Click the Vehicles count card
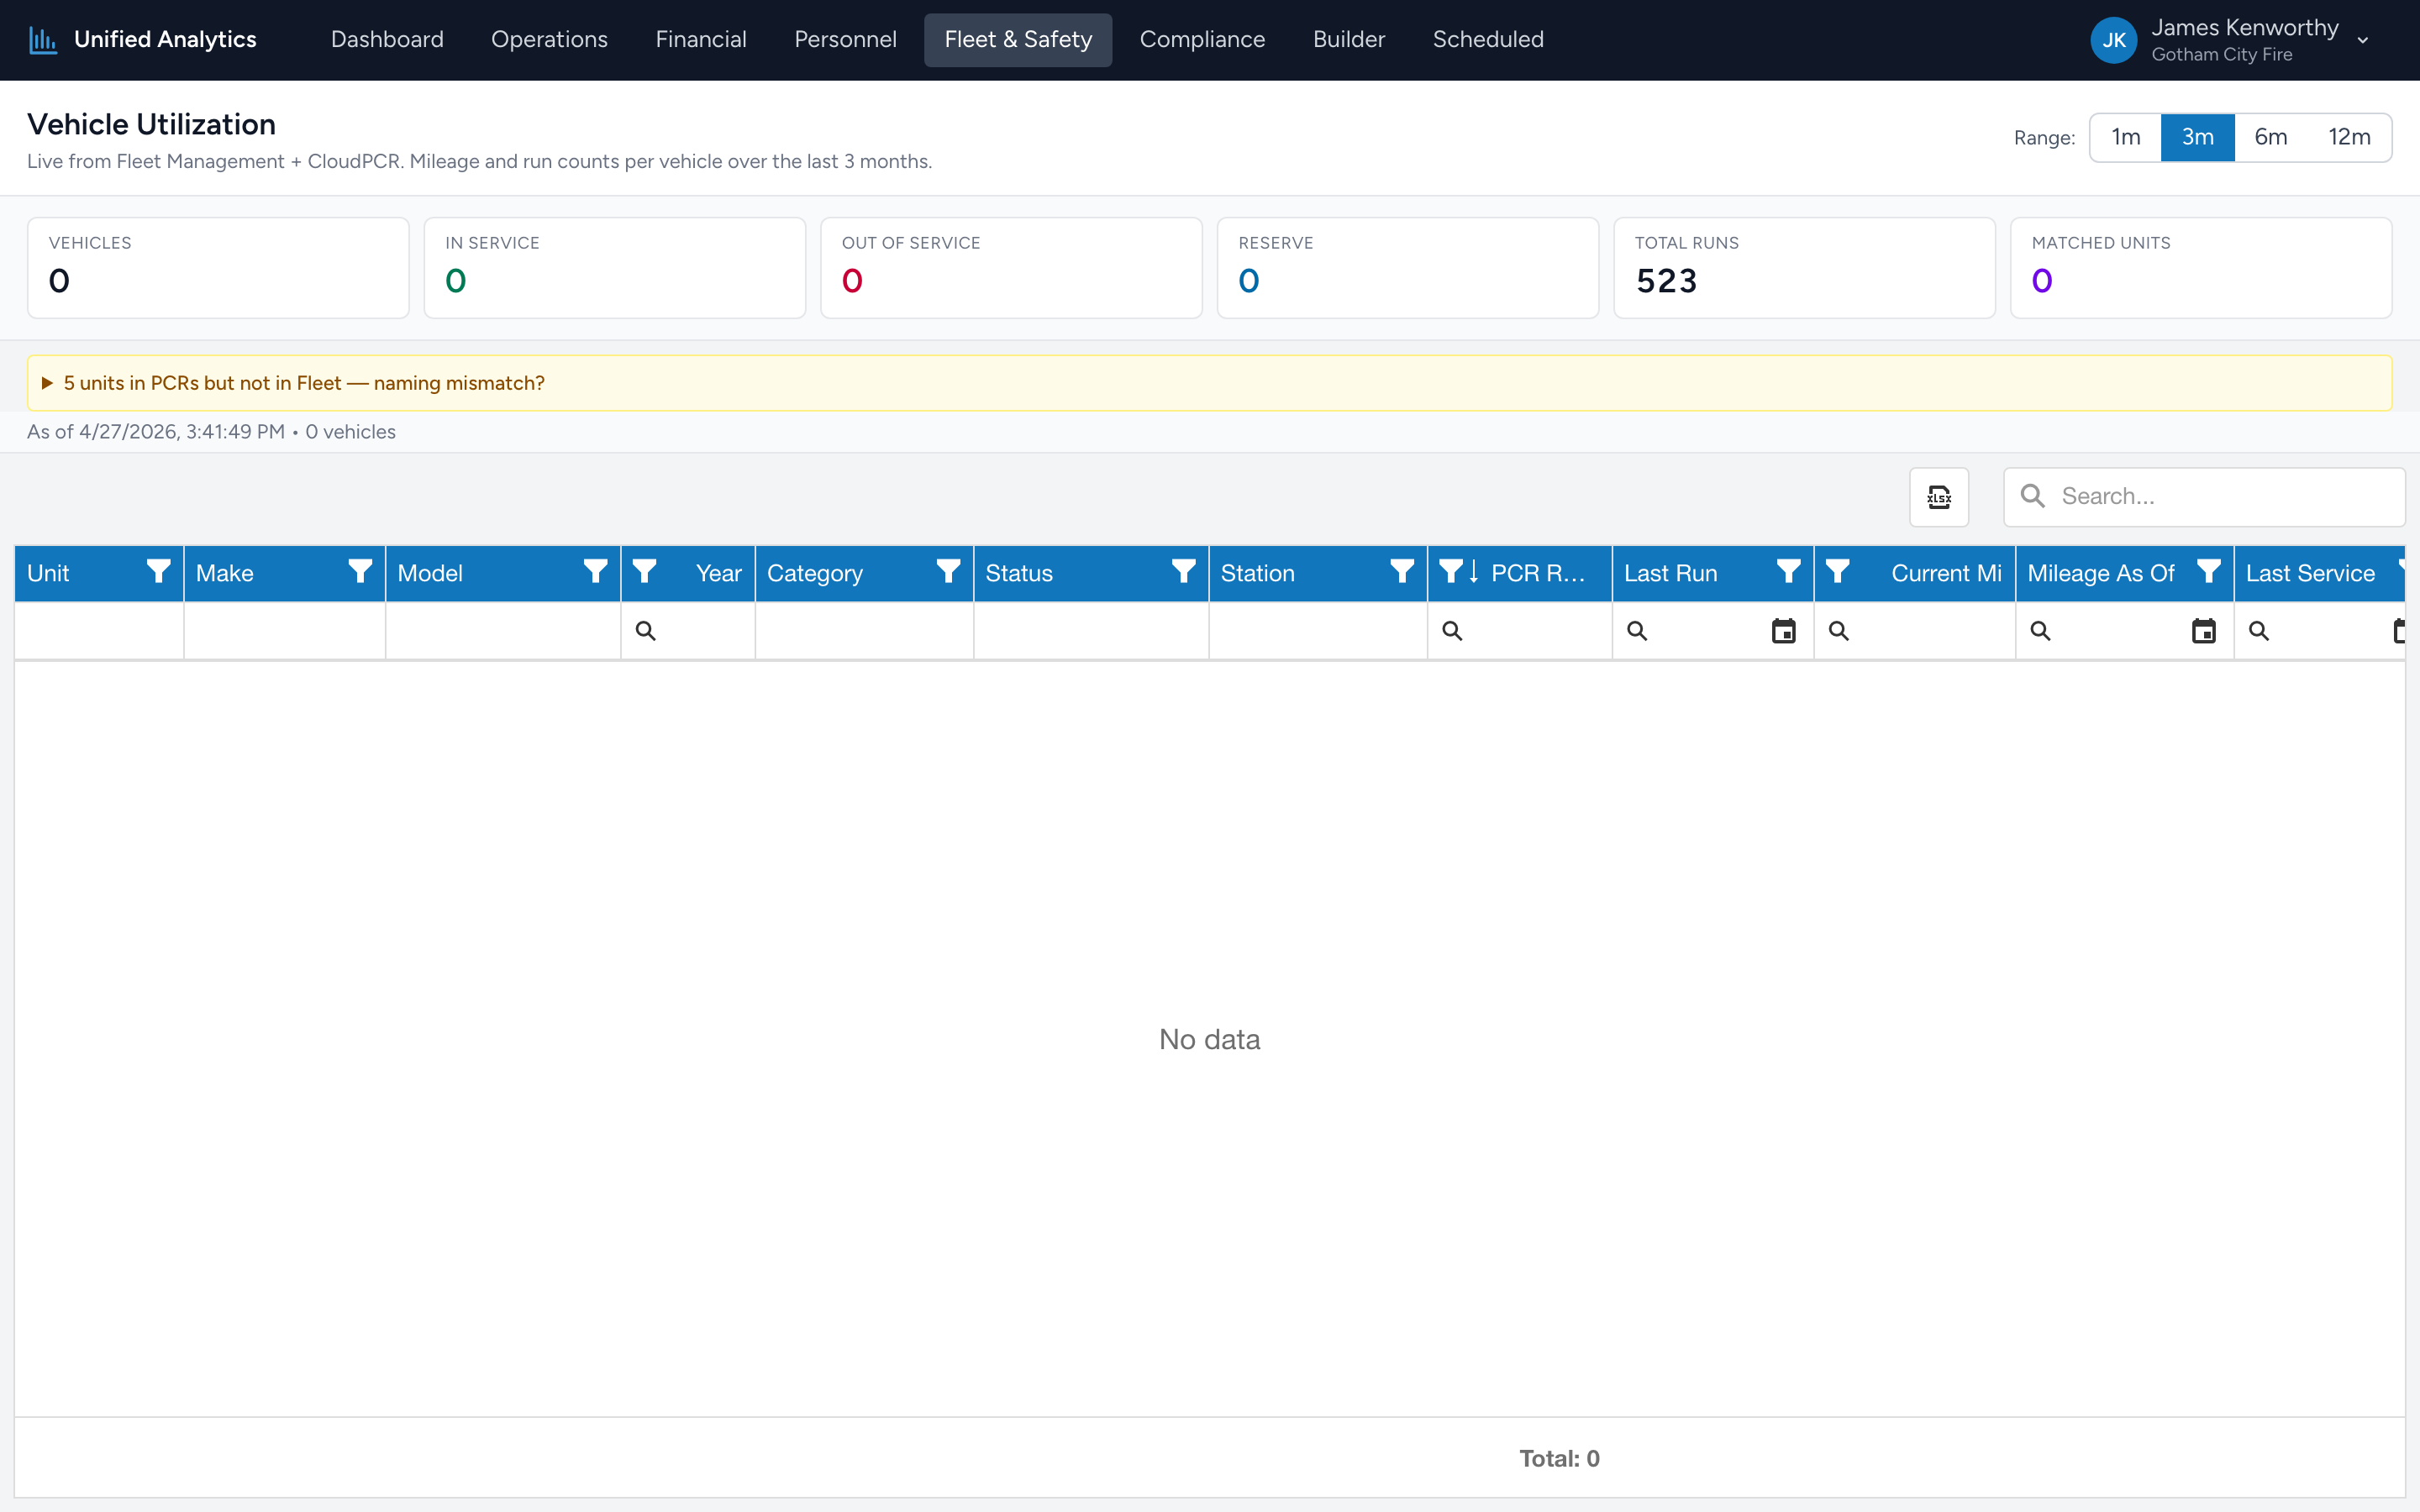The width and height of the screenshot is (2420, 1512). (x=218, y=268)
